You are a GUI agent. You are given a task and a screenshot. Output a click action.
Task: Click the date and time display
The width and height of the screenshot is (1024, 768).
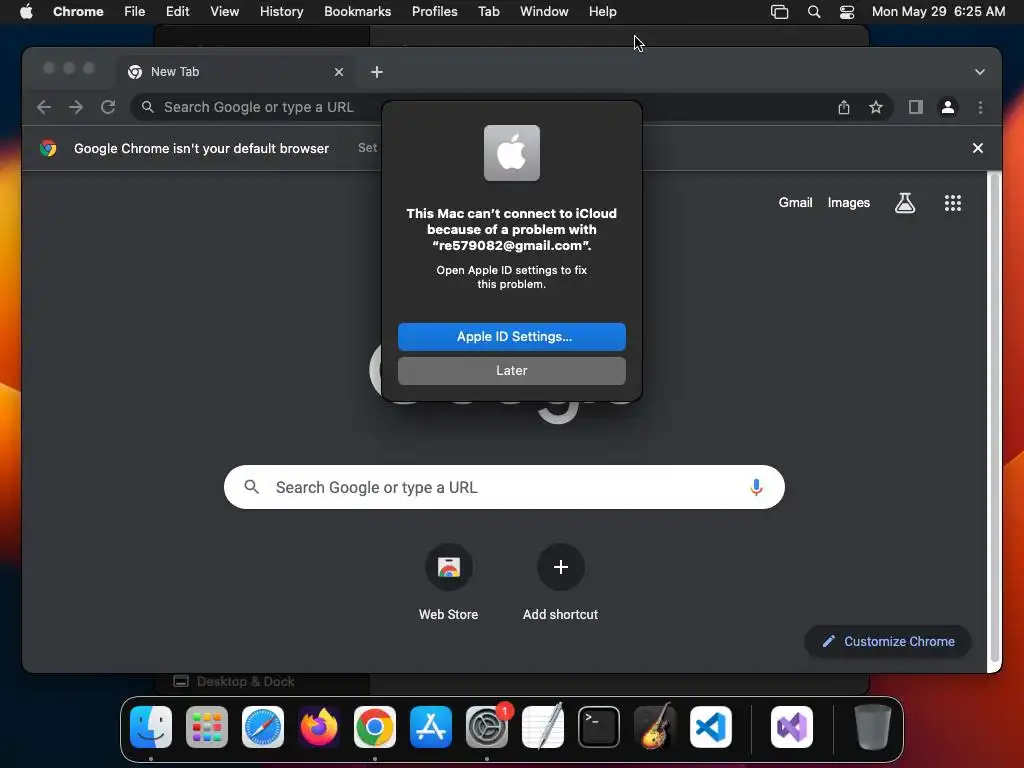tap(938, 11)
